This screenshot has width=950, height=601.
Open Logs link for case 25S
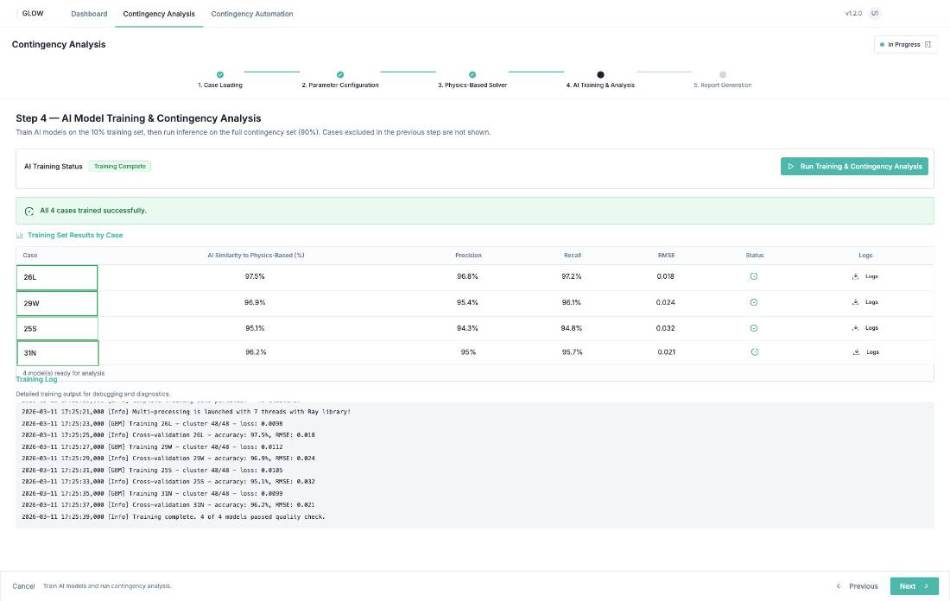click(x=871, y=328)
